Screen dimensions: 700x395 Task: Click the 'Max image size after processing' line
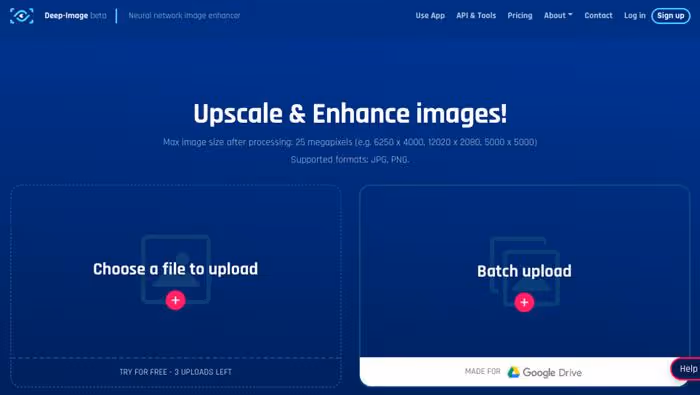[350, 142]
